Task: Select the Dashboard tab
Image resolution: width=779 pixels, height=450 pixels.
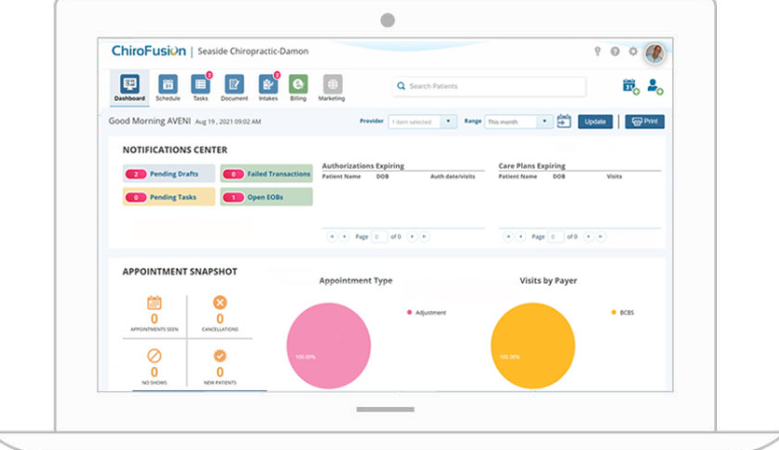Action: 130,87
